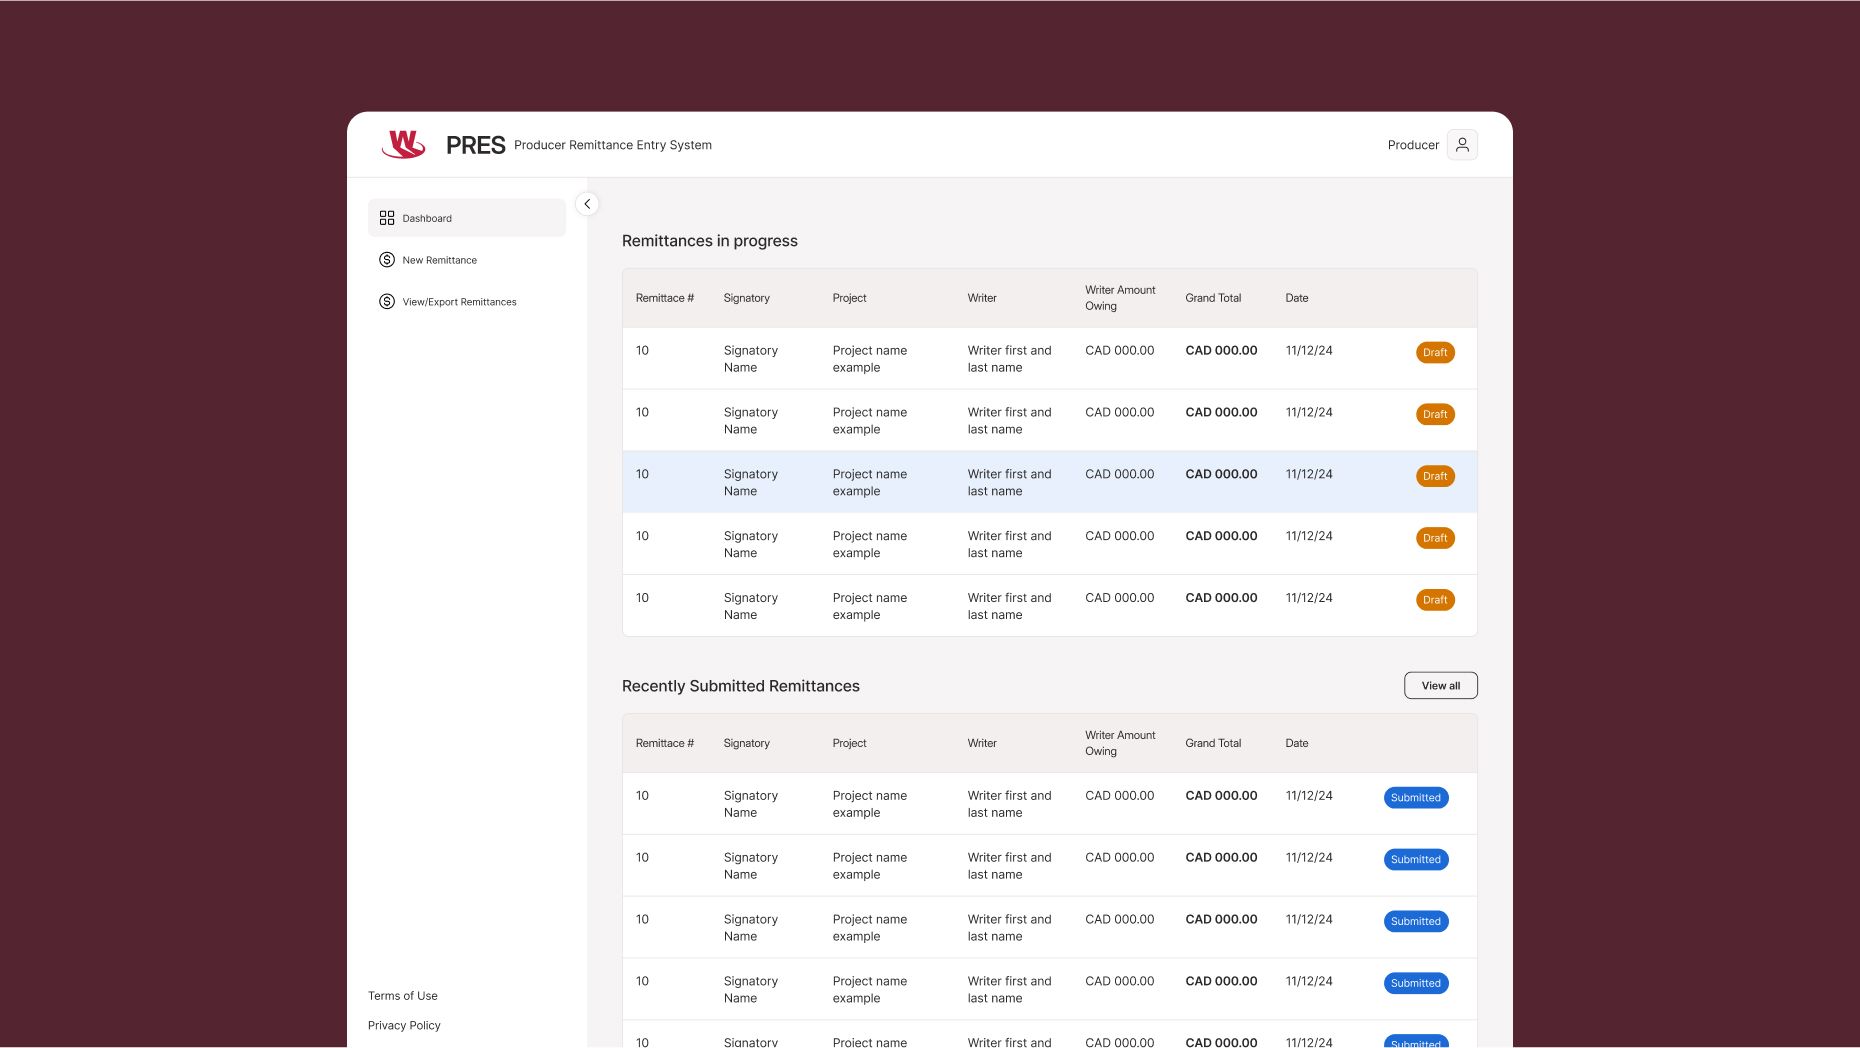Click Writer header in progress table

click(982, 298)
